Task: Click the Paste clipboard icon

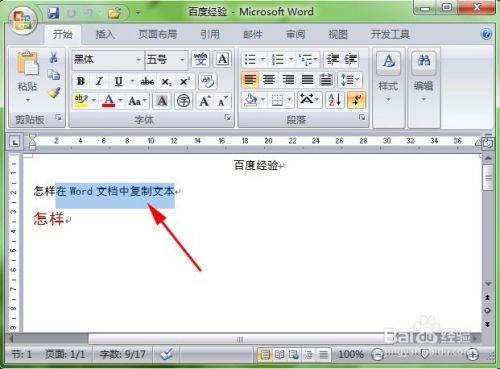Action: (28, 63)
